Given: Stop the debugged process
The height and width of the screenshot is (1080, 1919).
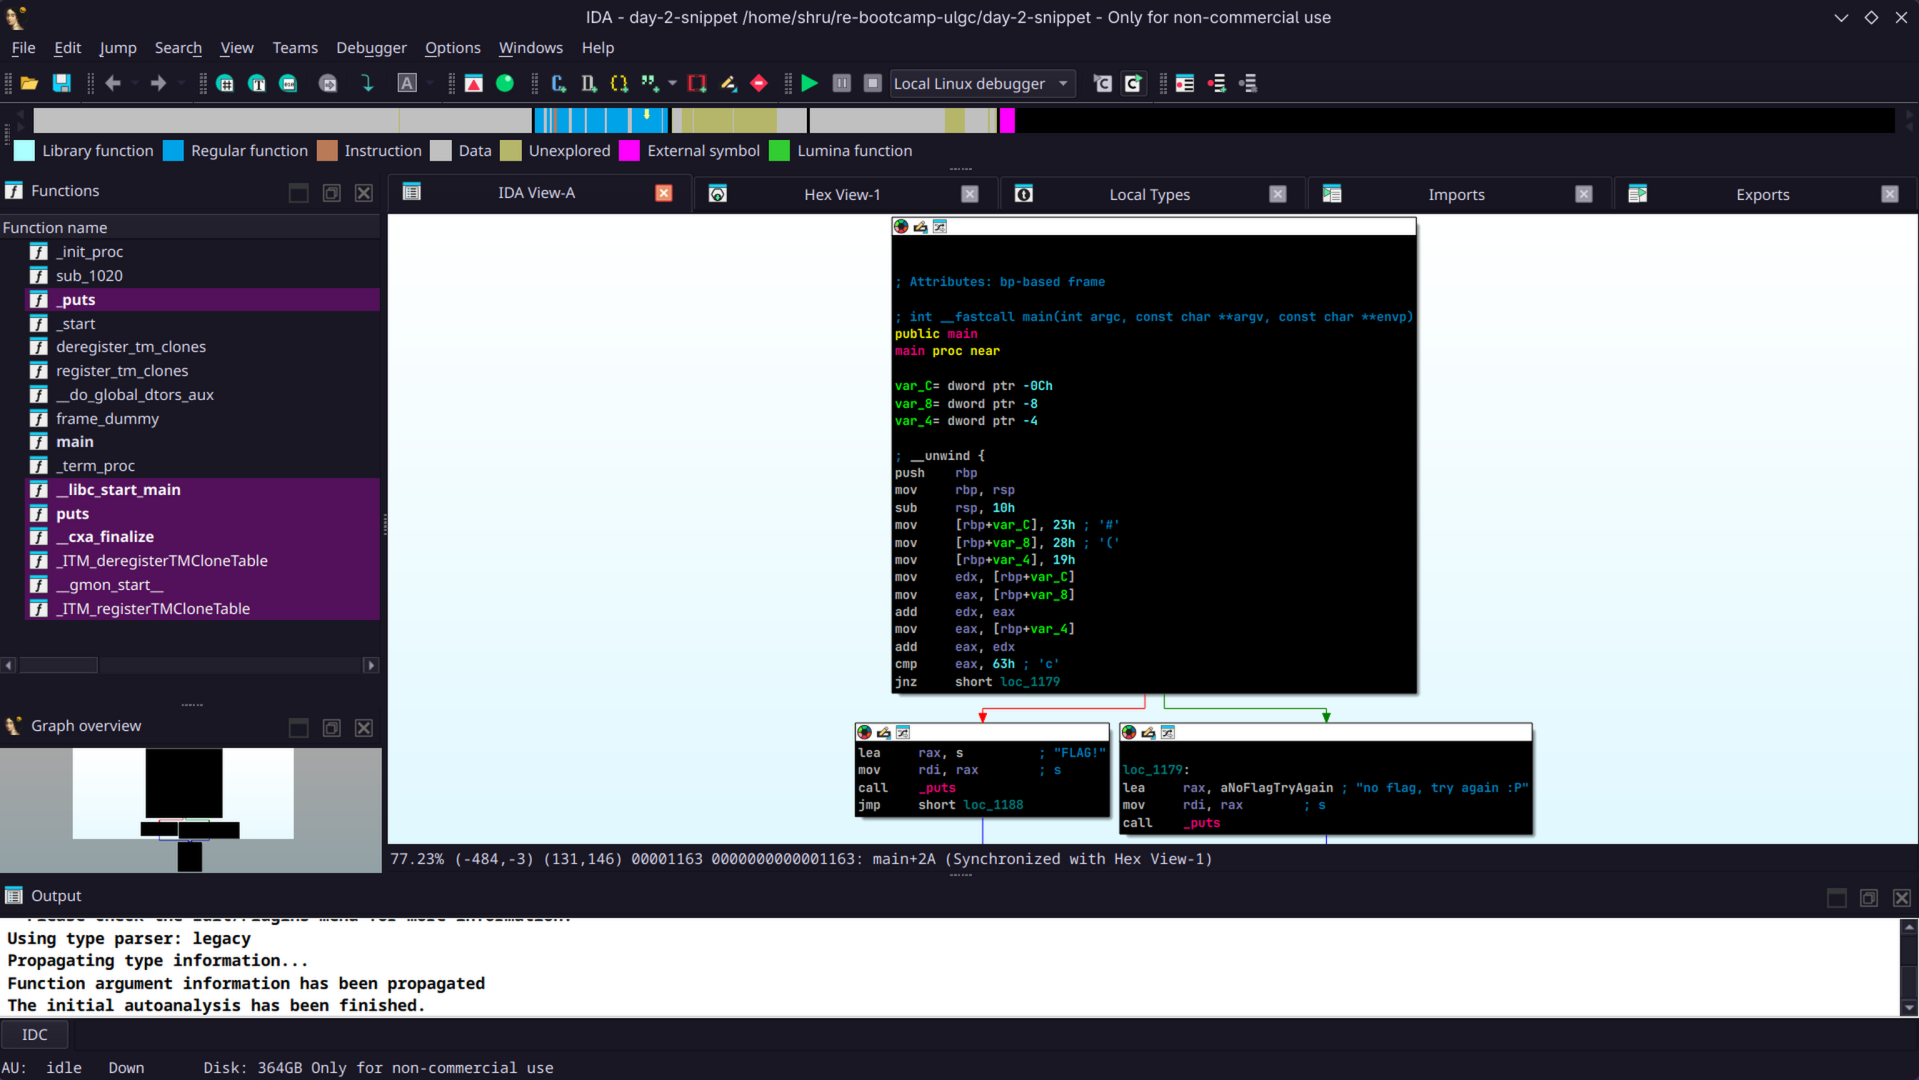Looking at the screenshot, I should (x=873, y=84).
